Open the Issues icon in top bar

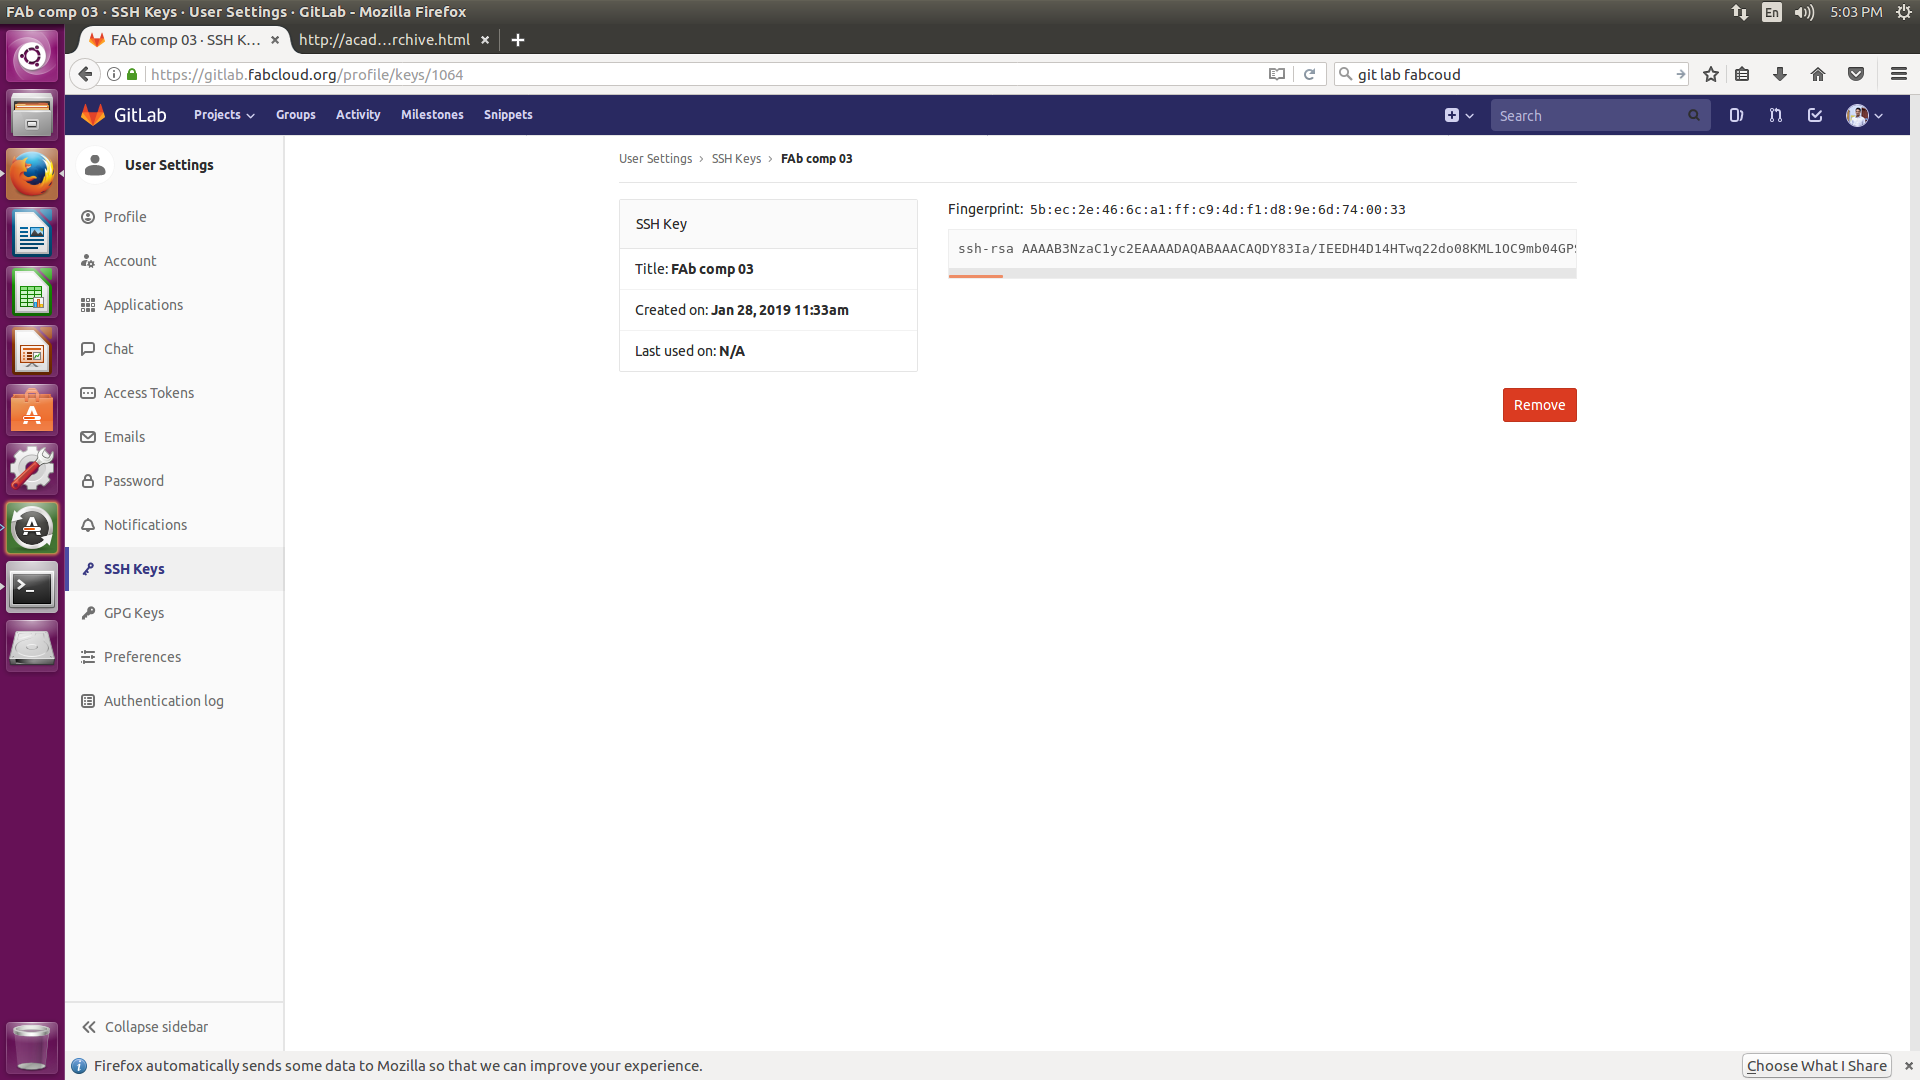point(1736,115)
